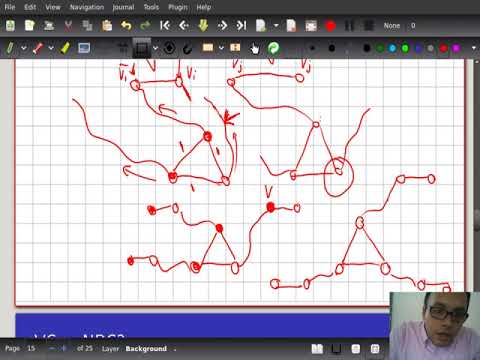
Task: Open the insert page options arrow
Action: click(x=276, y=26)
